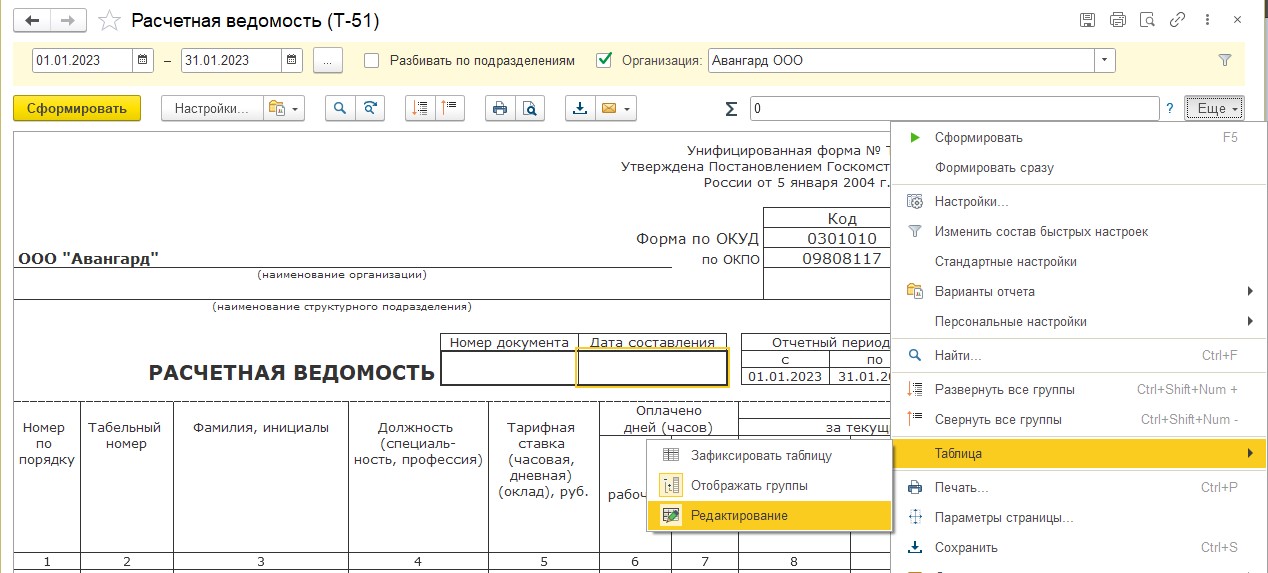The width and height of the screenshot is (1268, 573).
Task: Get link via title bar chain icon
Action: coord(1178,20)
